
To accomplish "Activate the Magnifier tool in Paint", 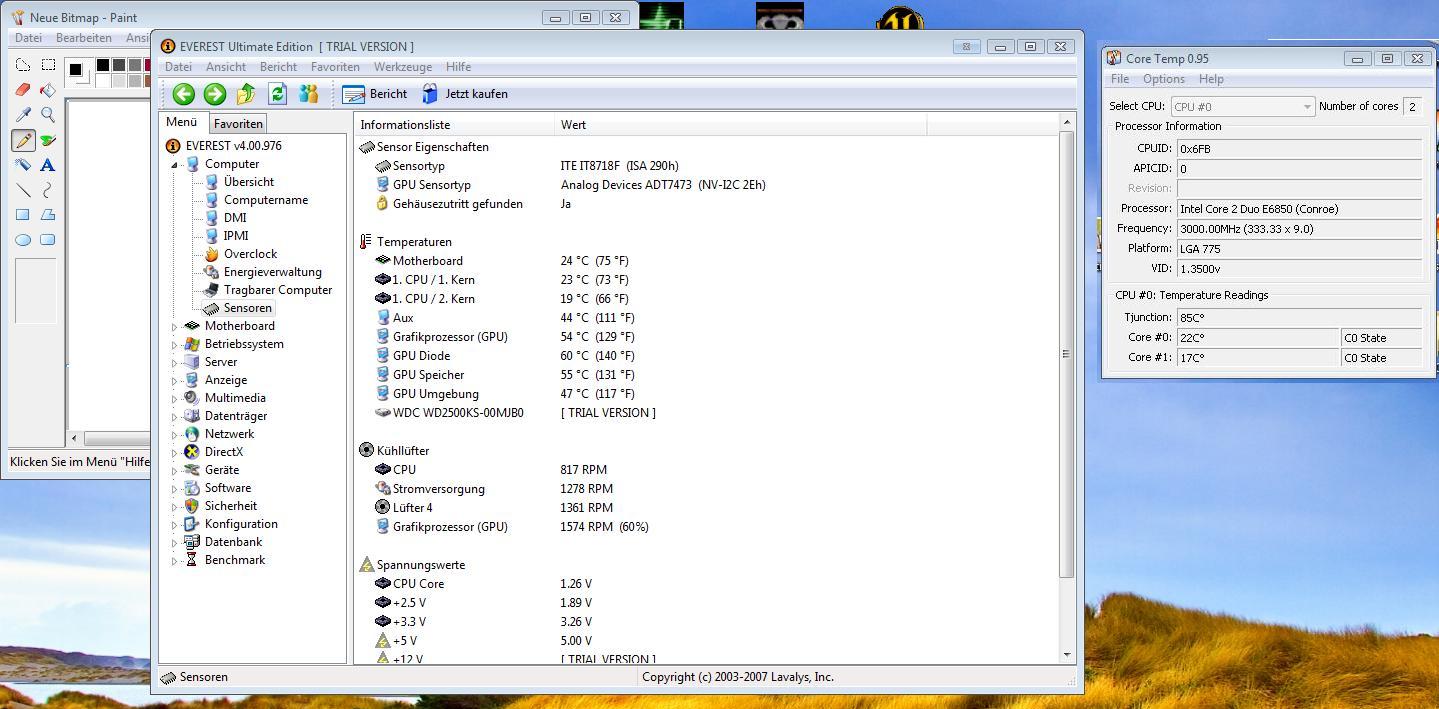I will [x=47, y=115].
